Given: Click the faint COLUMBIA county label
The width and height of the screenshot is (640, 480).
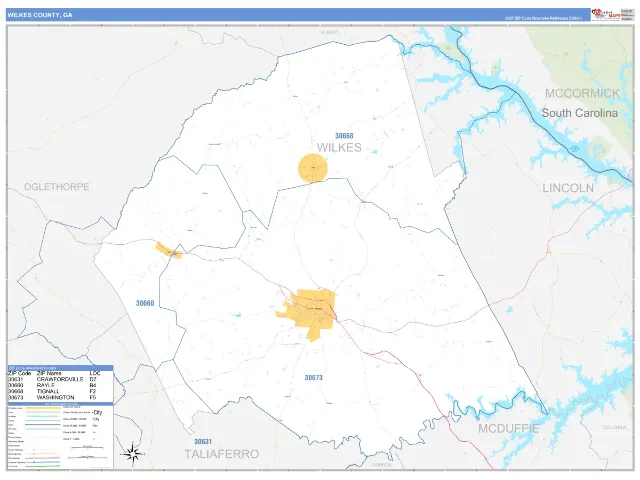Looking at the screenshot, I should click(x=615, y=427).
